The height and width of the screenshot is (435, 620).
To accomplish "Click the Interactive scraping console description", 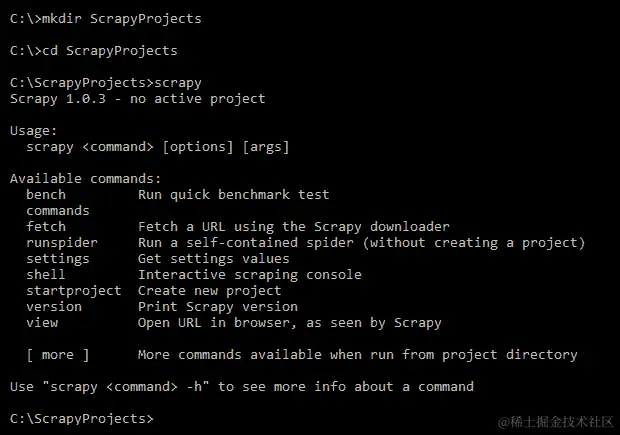I will coord(250,275).
